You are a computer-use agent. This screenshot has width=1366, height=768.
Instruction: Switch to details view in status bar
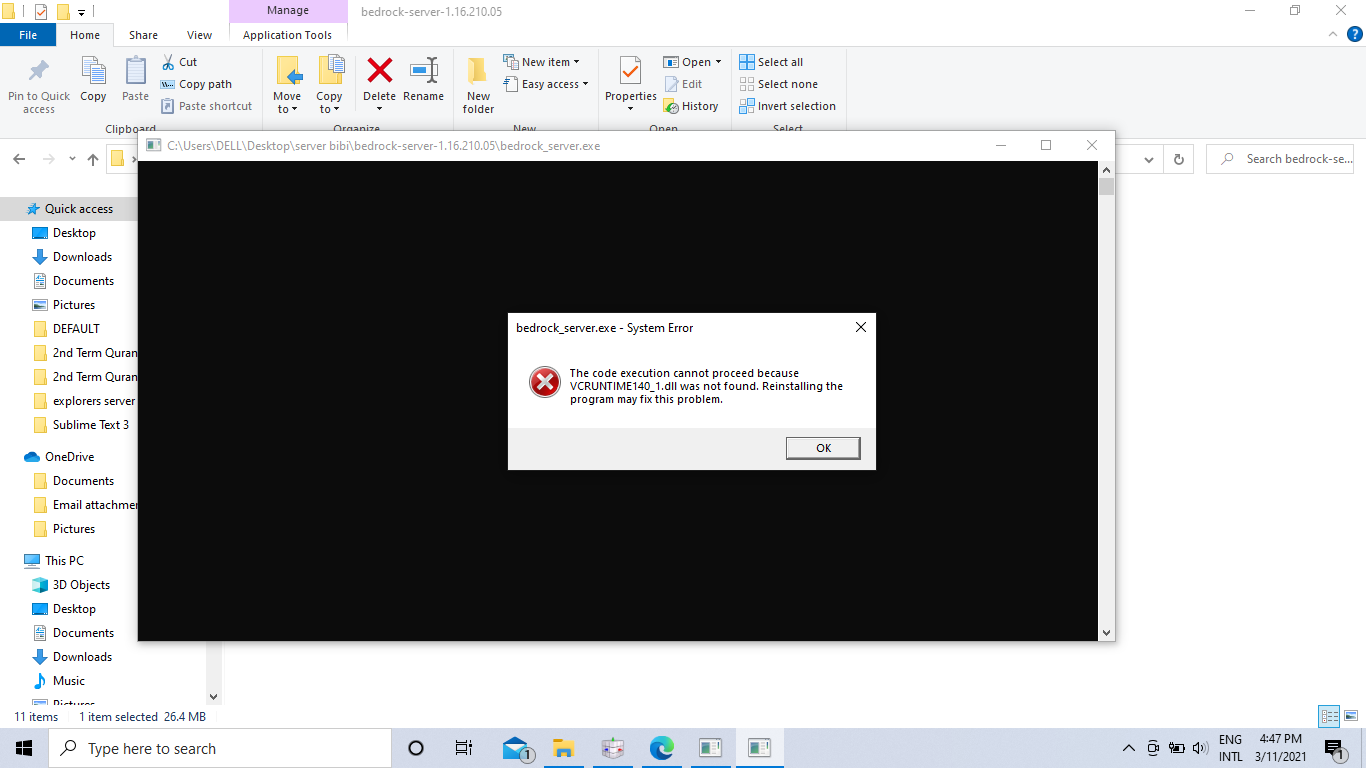click(1329, 716)
